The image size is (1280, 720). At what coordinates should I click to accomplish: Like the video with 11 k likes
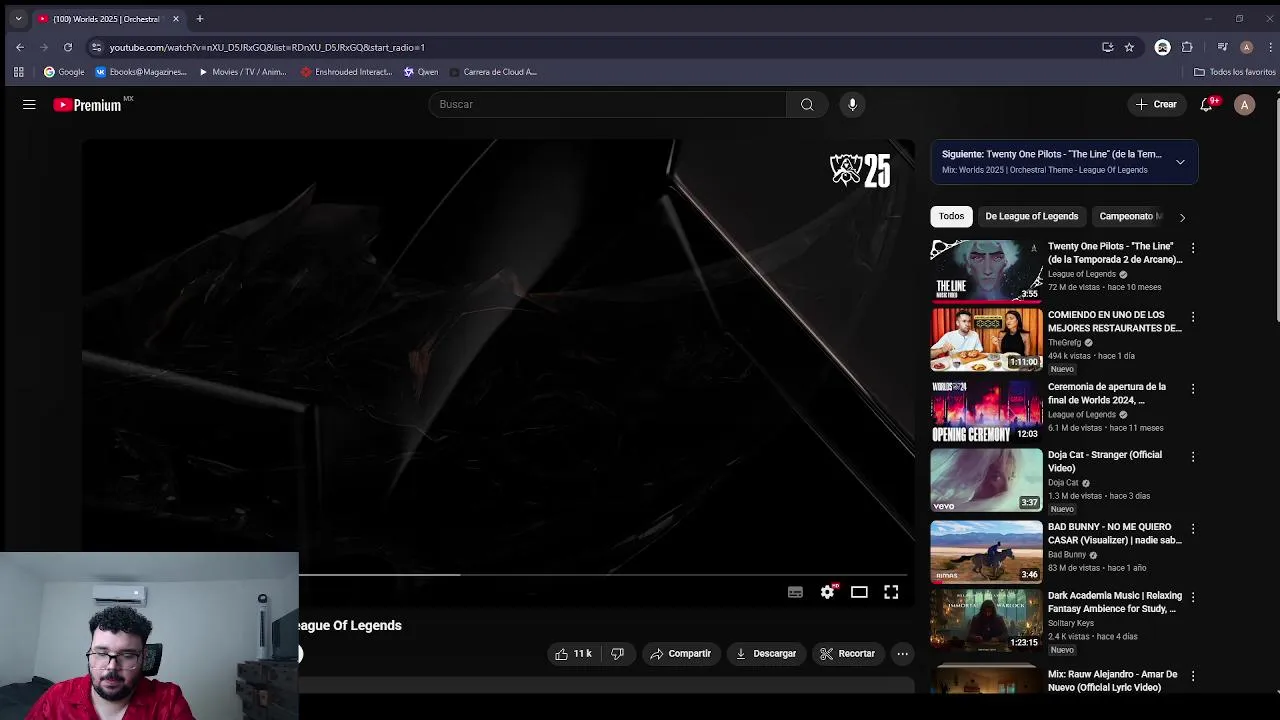(x=573, y=653)
